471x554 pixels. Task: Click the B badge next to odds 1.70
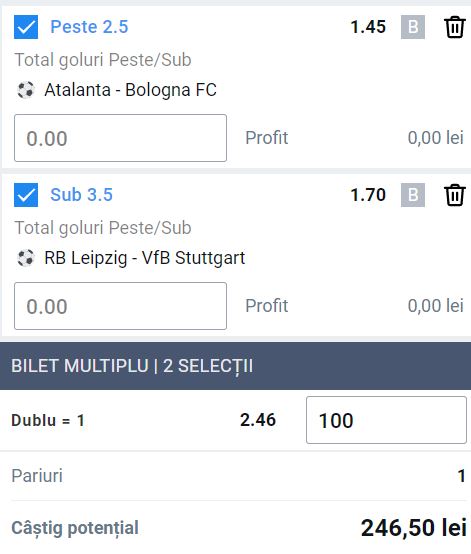click(413, 195)
